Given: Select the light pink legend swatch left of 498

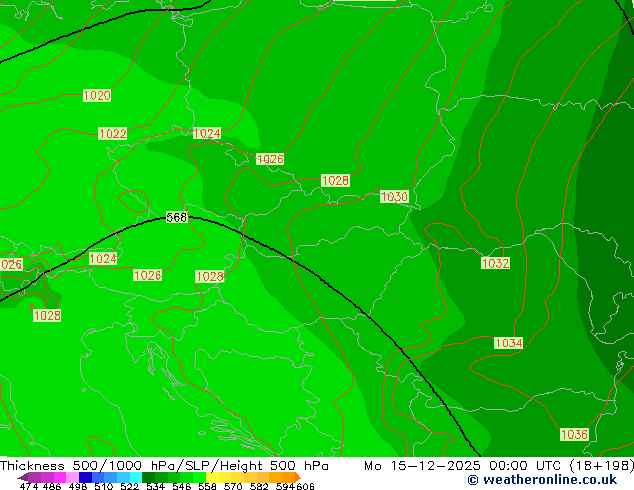Looking at the screenshot, I should coord(72,477).
